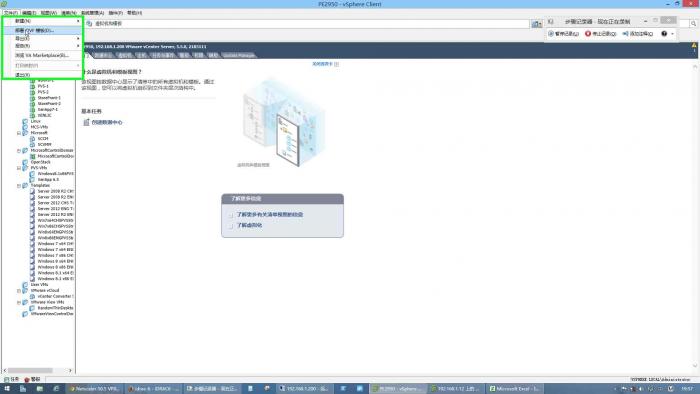Screen dimensions: 700x394
Task: Select the MCS-VMs folder
Action: [39, 127]
